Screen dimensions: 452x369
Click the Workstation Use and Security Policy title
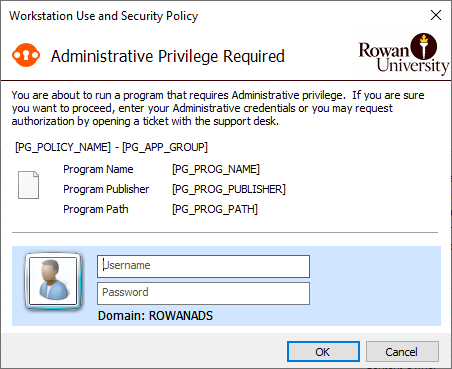104,16
